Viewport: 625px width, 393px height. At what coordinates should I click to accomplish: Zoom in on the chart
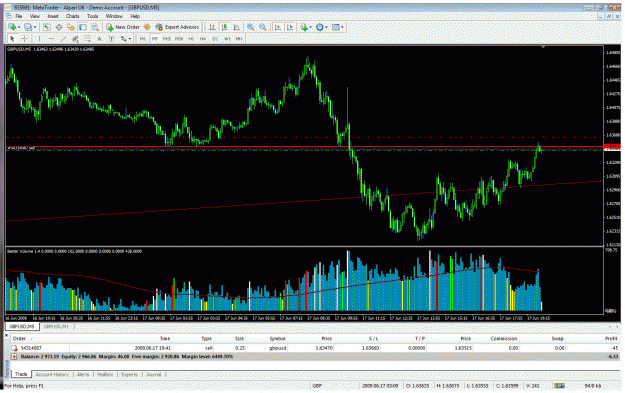coord(251,27)
